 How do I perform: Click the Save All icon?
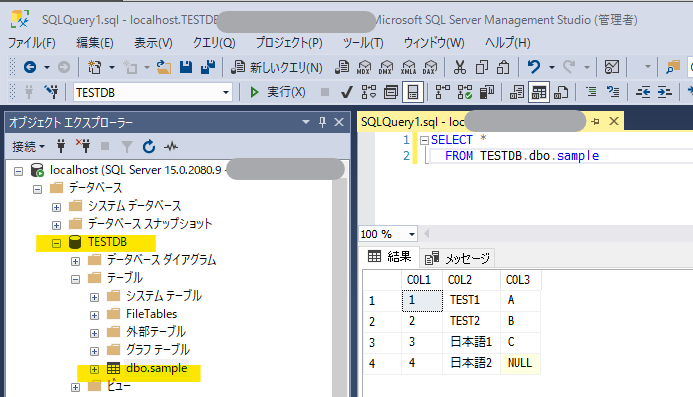click(x=208, y=67)
